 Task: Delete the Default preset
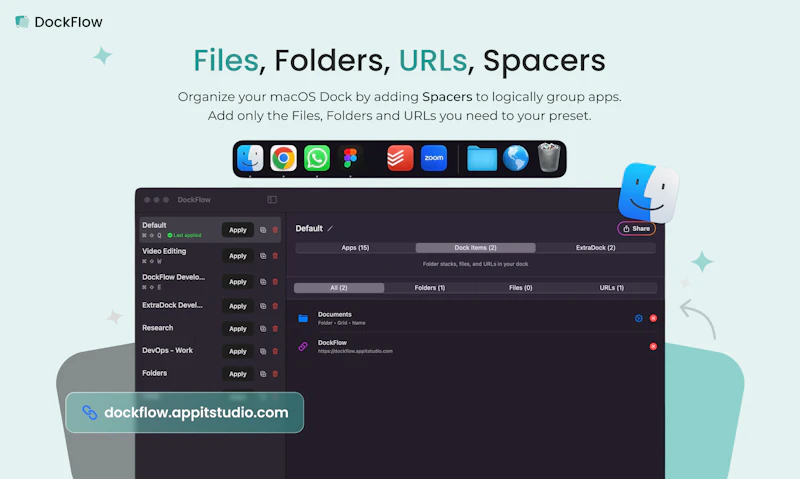click(x=276, y=230)
